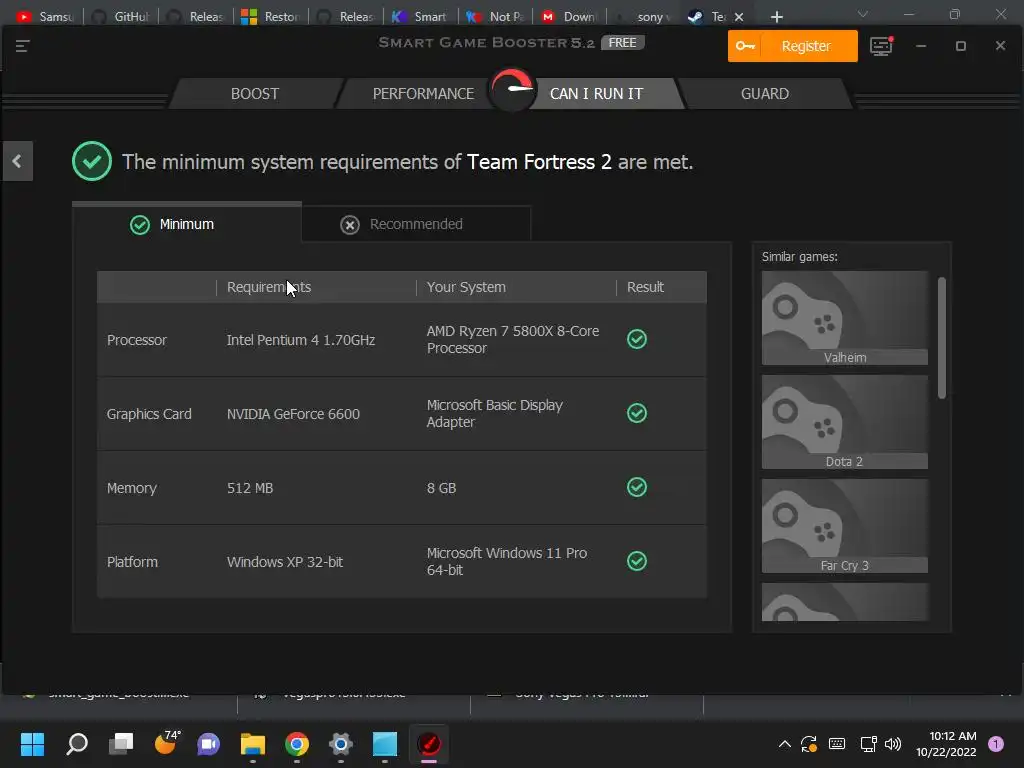Click 'AMD Ryzen 7 5800X 8-Core Processor' cell
The image size is (1024, 768).
(x=513, y=340)
